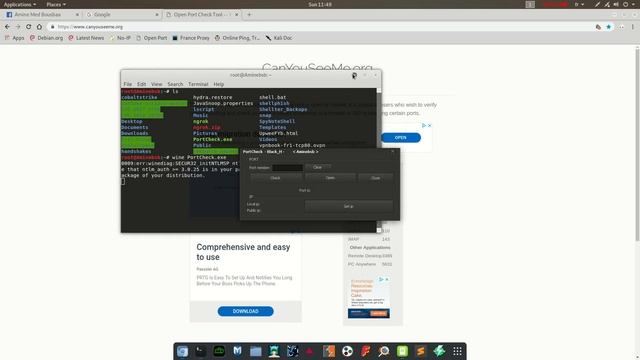Close the Google tab with its X
Image resolution: width=640 pixels, height=360 pixels.
(157, 14)
